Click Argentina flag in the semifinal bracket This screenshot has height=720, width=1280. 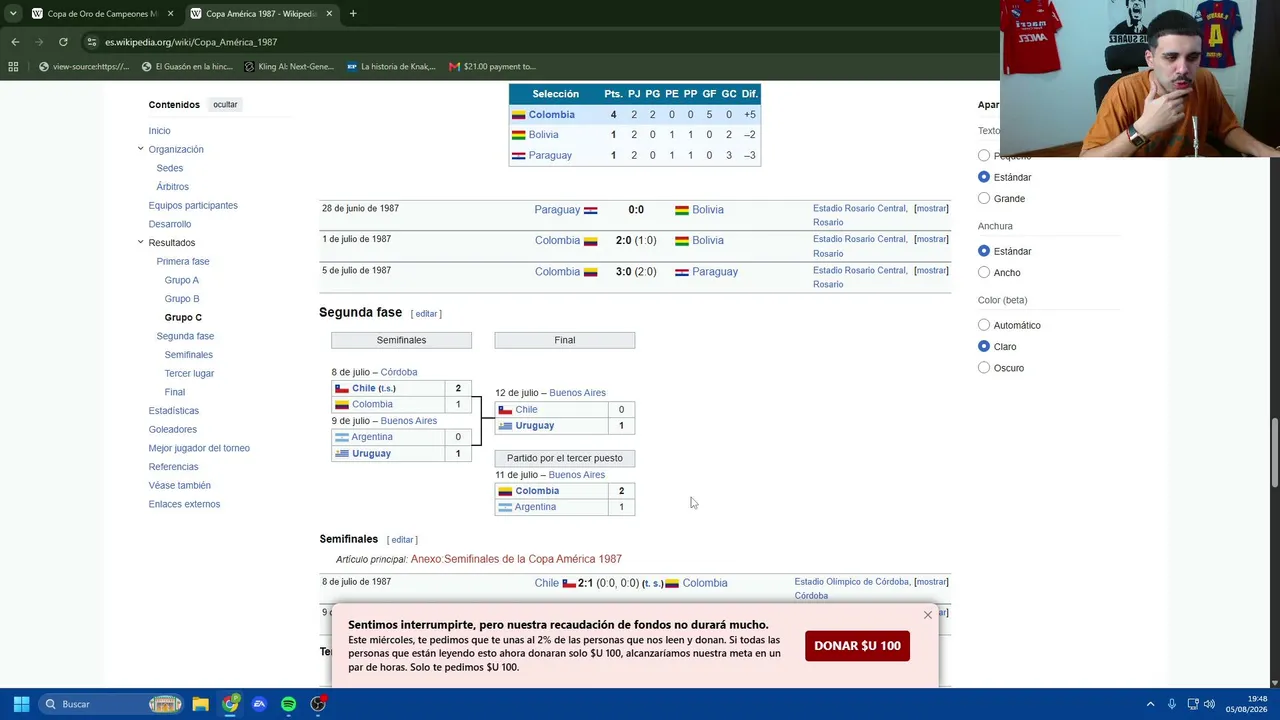tap(342, 437)
